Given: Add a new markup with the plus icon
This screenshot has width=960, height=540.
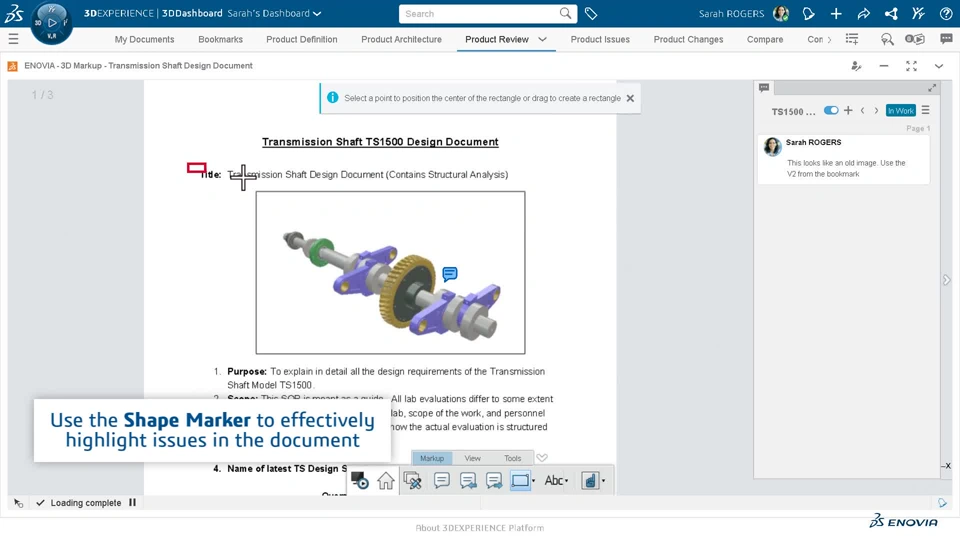Looking at the screenshot, I should point(848,110).
